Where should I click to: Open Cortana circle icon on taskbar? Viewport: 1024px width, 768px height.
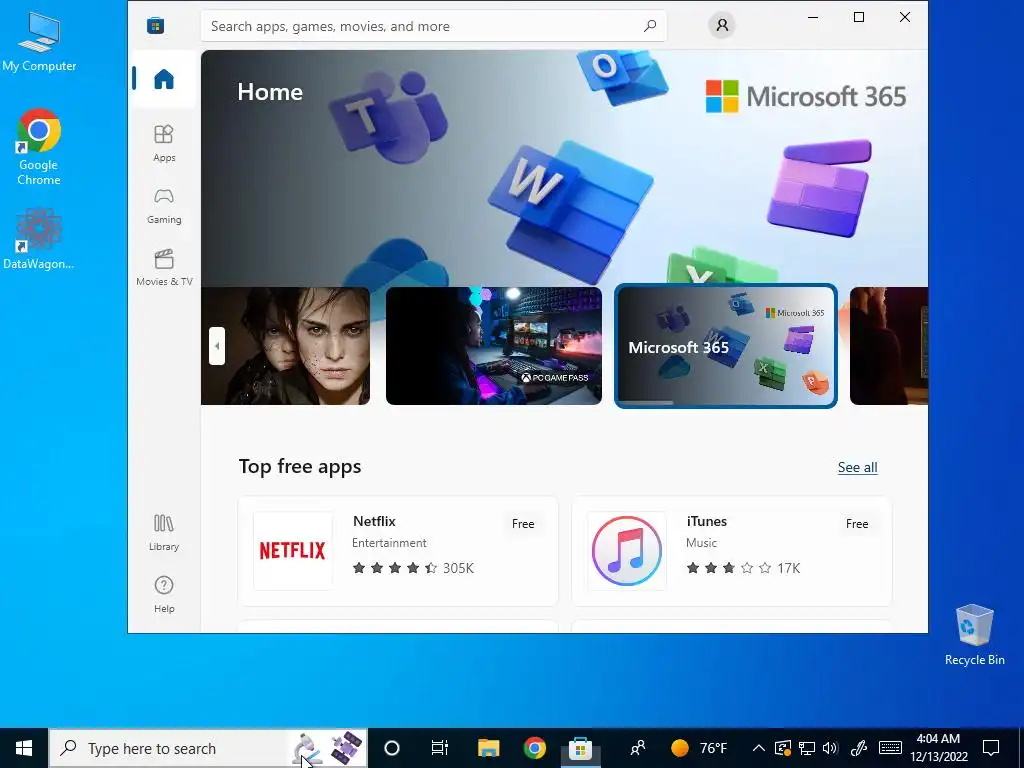coord(392,748)
